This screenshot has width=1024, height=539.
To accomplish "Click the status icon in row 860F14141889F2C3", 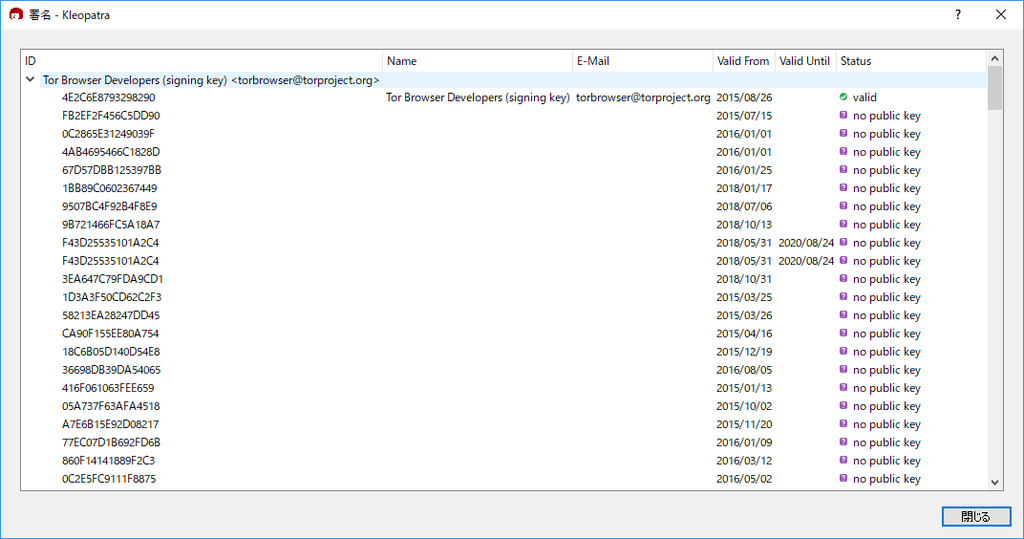I will 843,460.
